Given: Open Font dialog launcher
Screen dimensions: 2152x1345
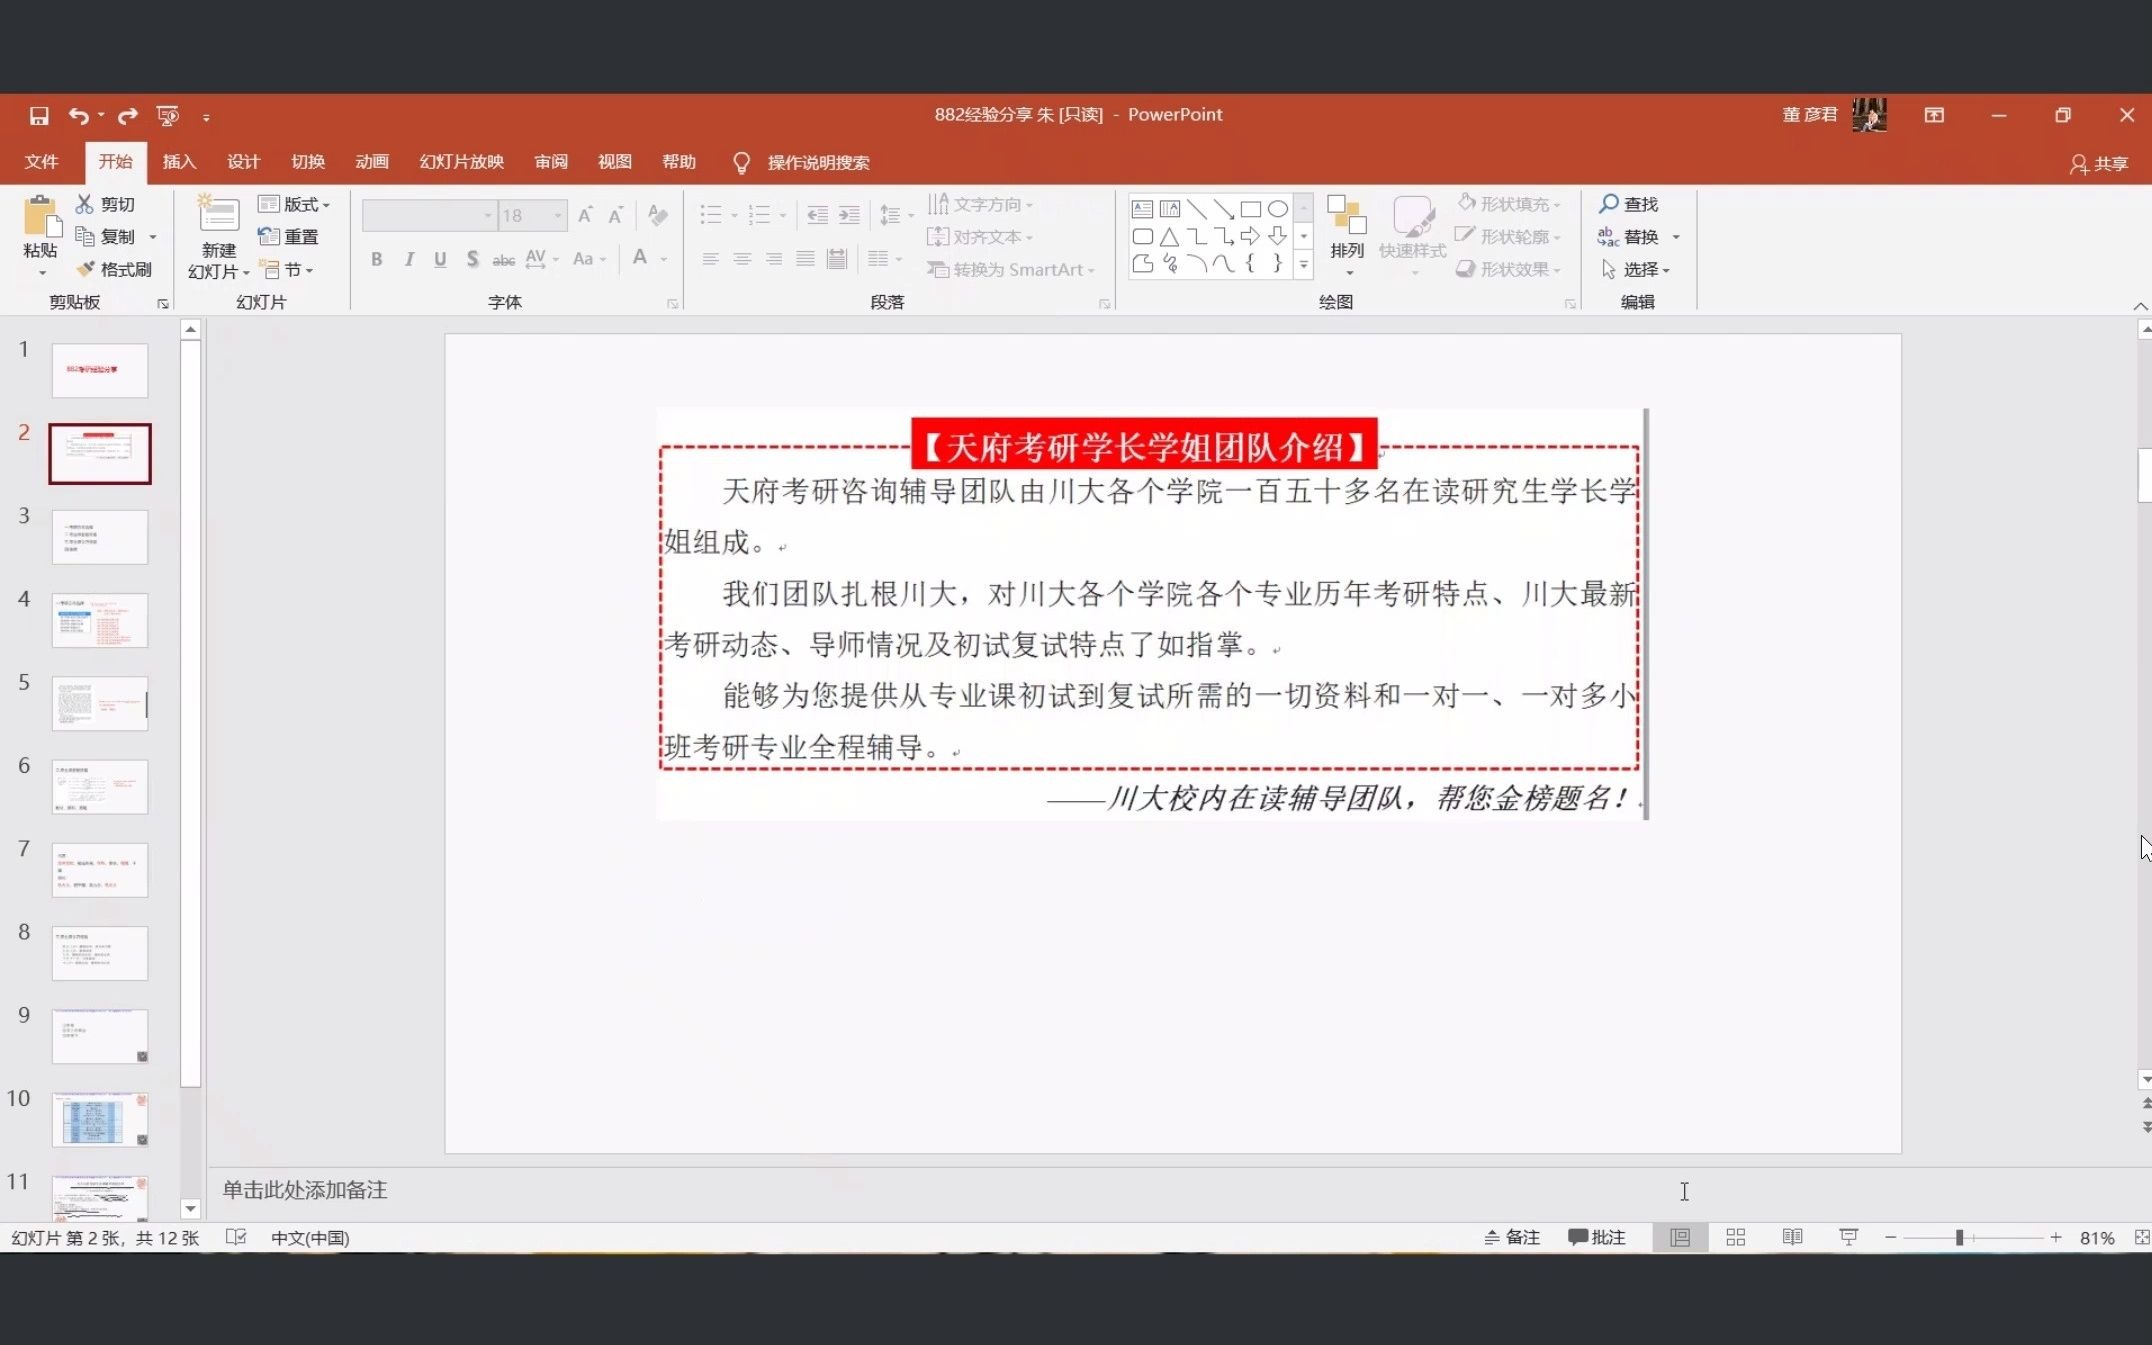Looking at the screenshot, I should [672, 303].
